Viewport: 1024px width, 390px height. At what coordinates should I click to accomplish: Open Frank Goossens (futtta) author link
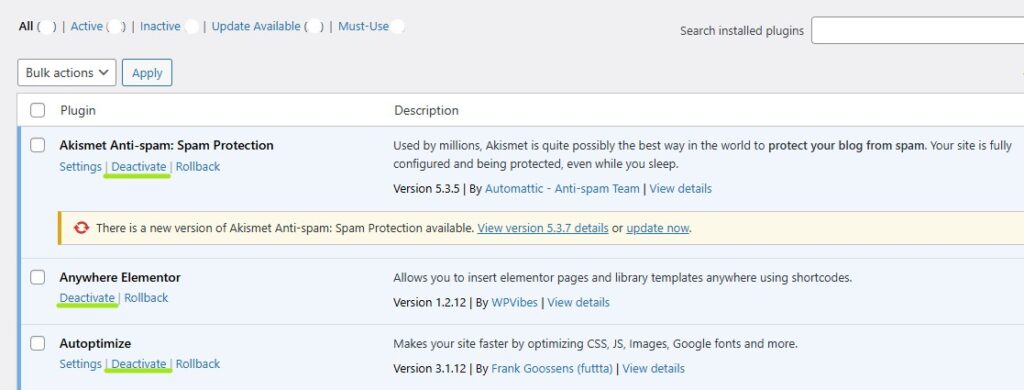click(x=552, y=368)
